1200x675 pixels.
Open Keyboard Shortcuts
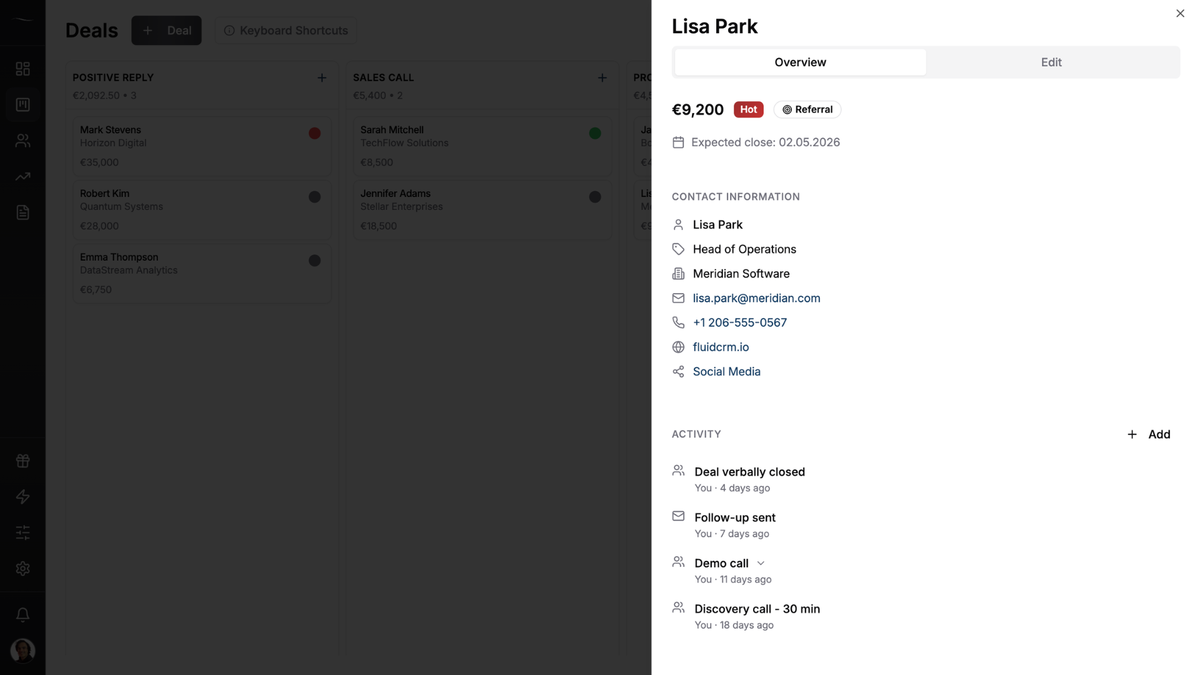285,30
